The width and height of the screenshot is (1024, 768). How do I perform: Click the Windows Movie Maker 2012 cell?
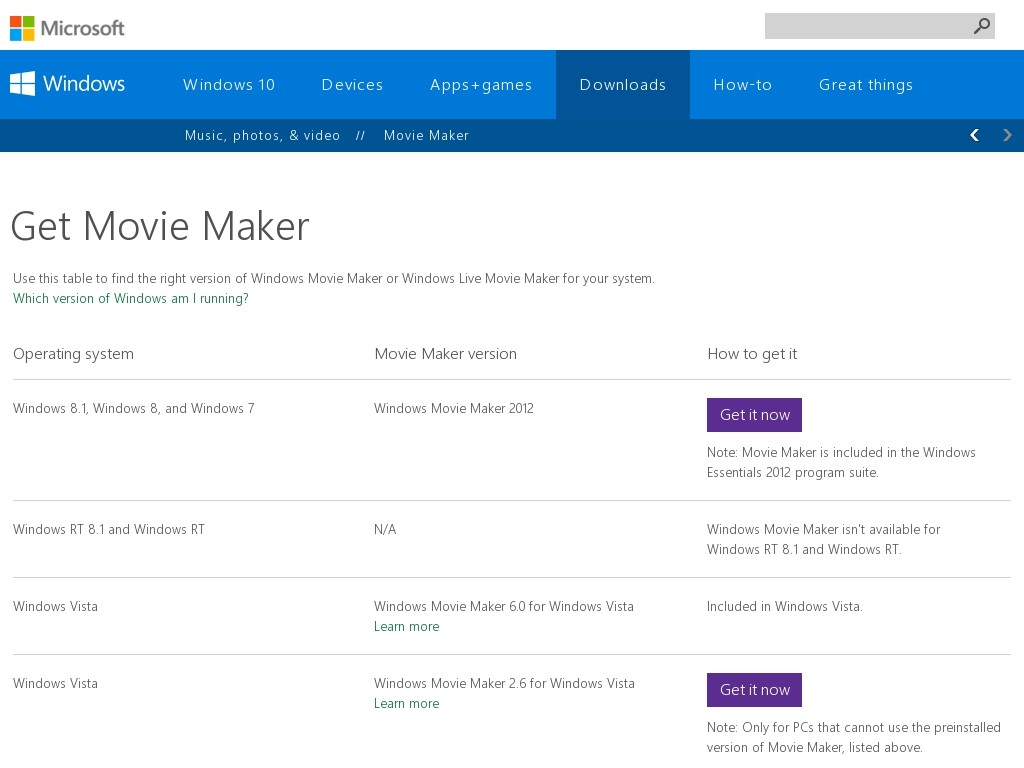tap(454, 408)
